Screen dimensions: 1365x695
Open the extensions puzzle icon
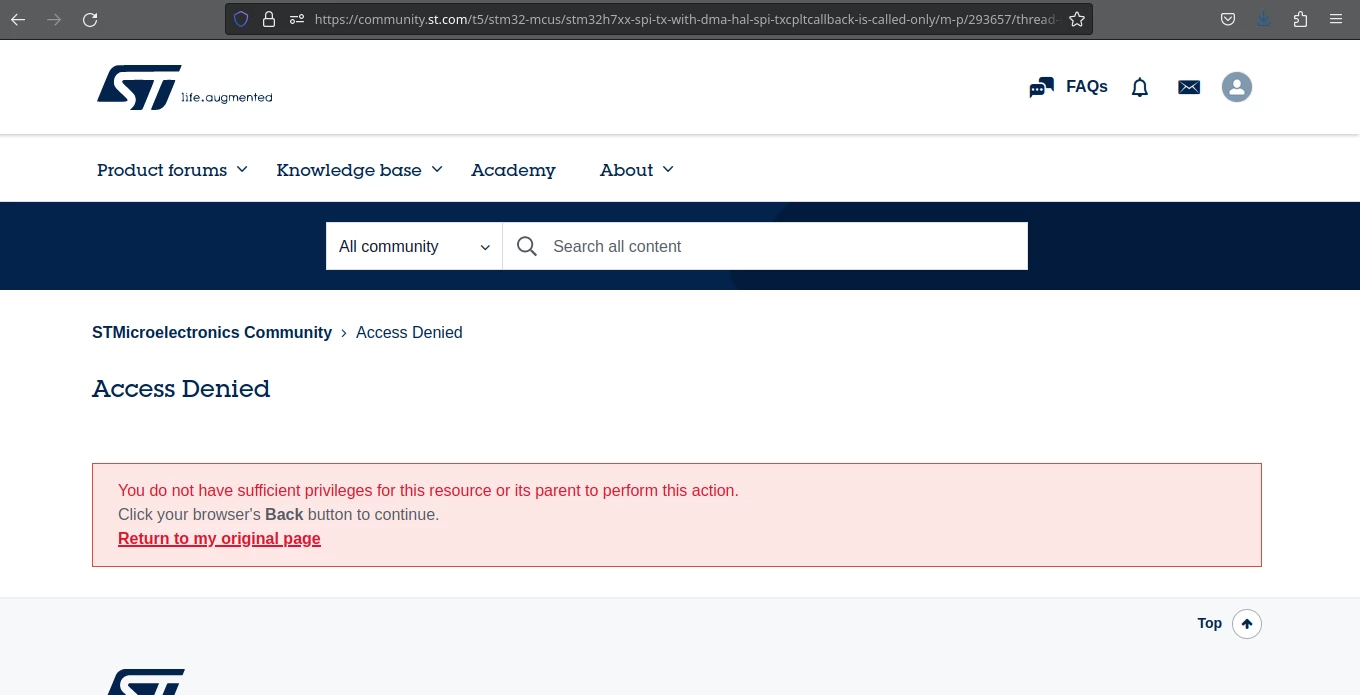point(1300,19)
